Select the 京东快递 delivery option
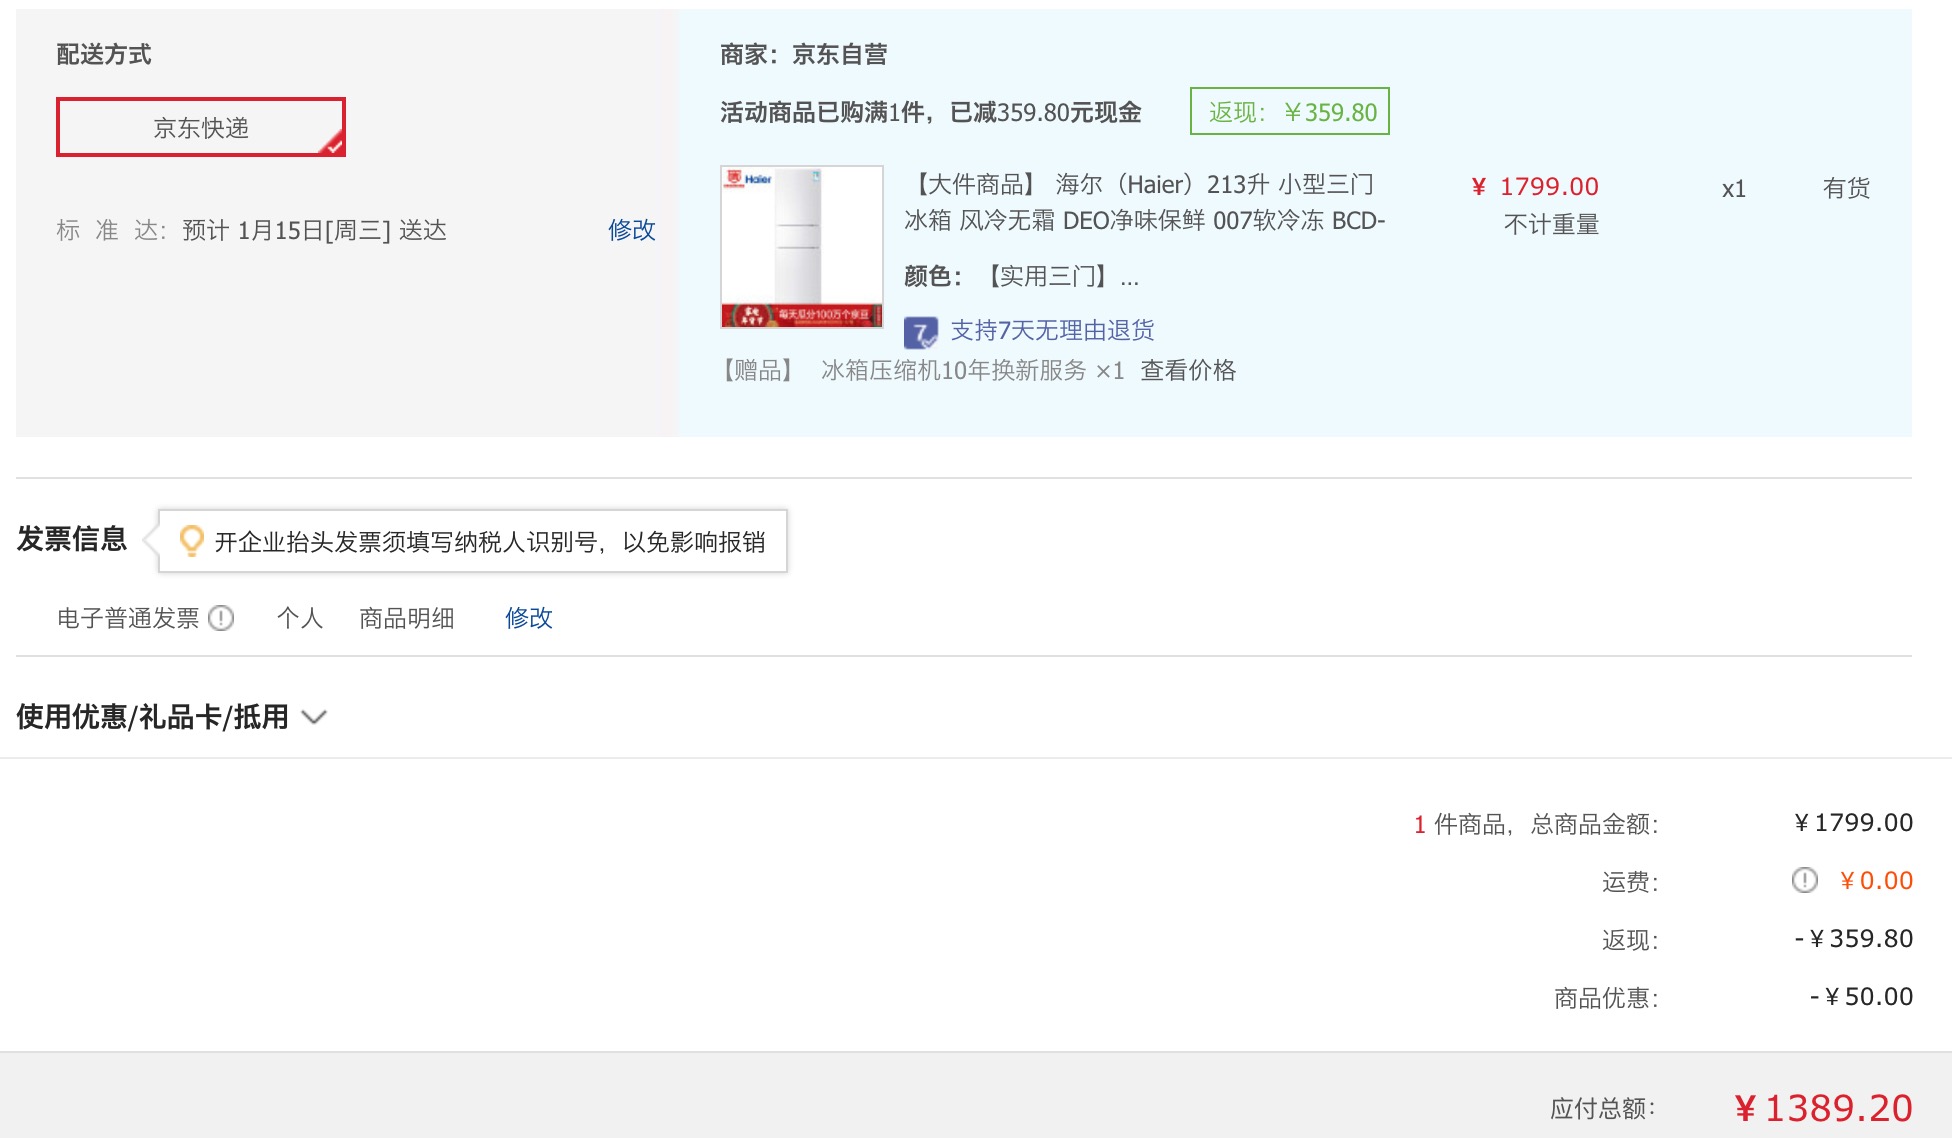The height and width of the screenshot is (1138, 1952). (x=201, y=127)
